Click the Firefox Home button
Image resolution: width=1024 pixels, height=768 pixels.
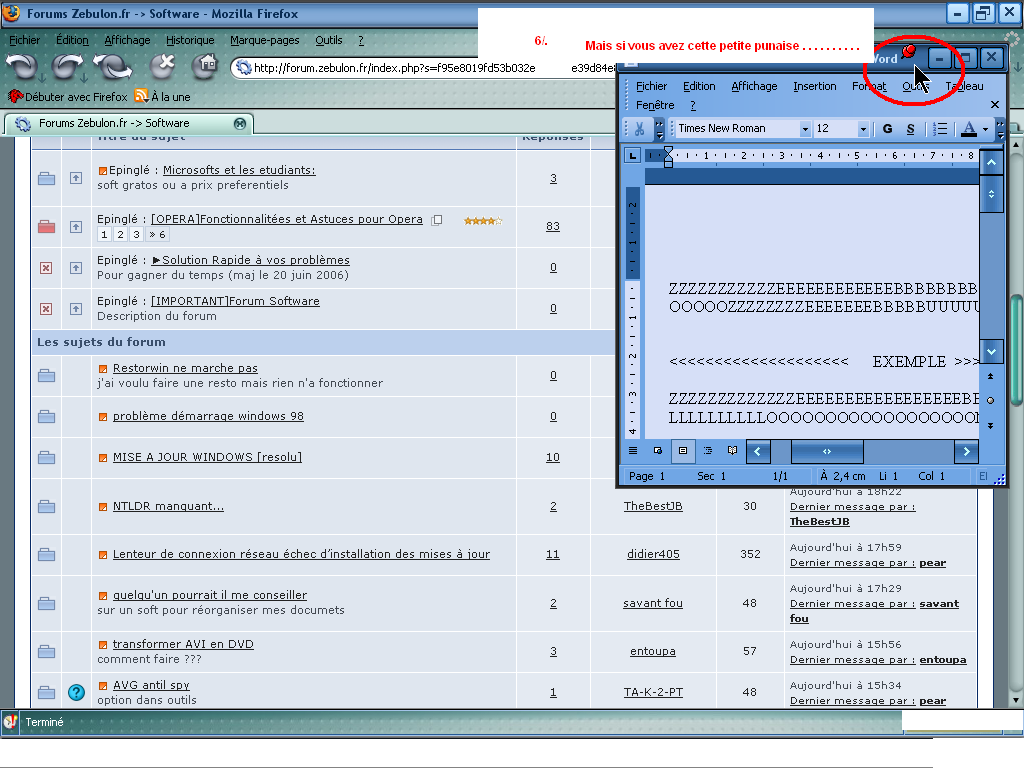pyautogui.click(x=207, y=66)
